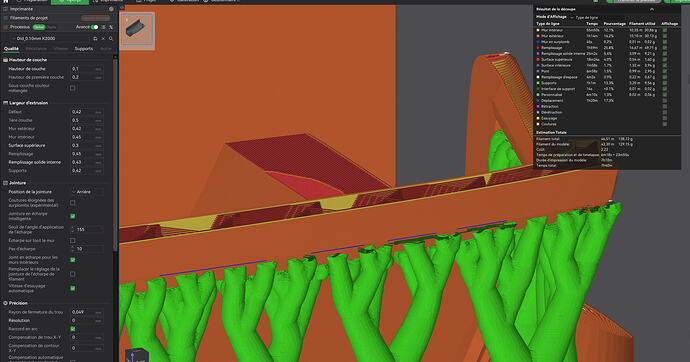Hide Mur intérieur lines in the legend
The image size is (690, 362).
tap(664, 30)
